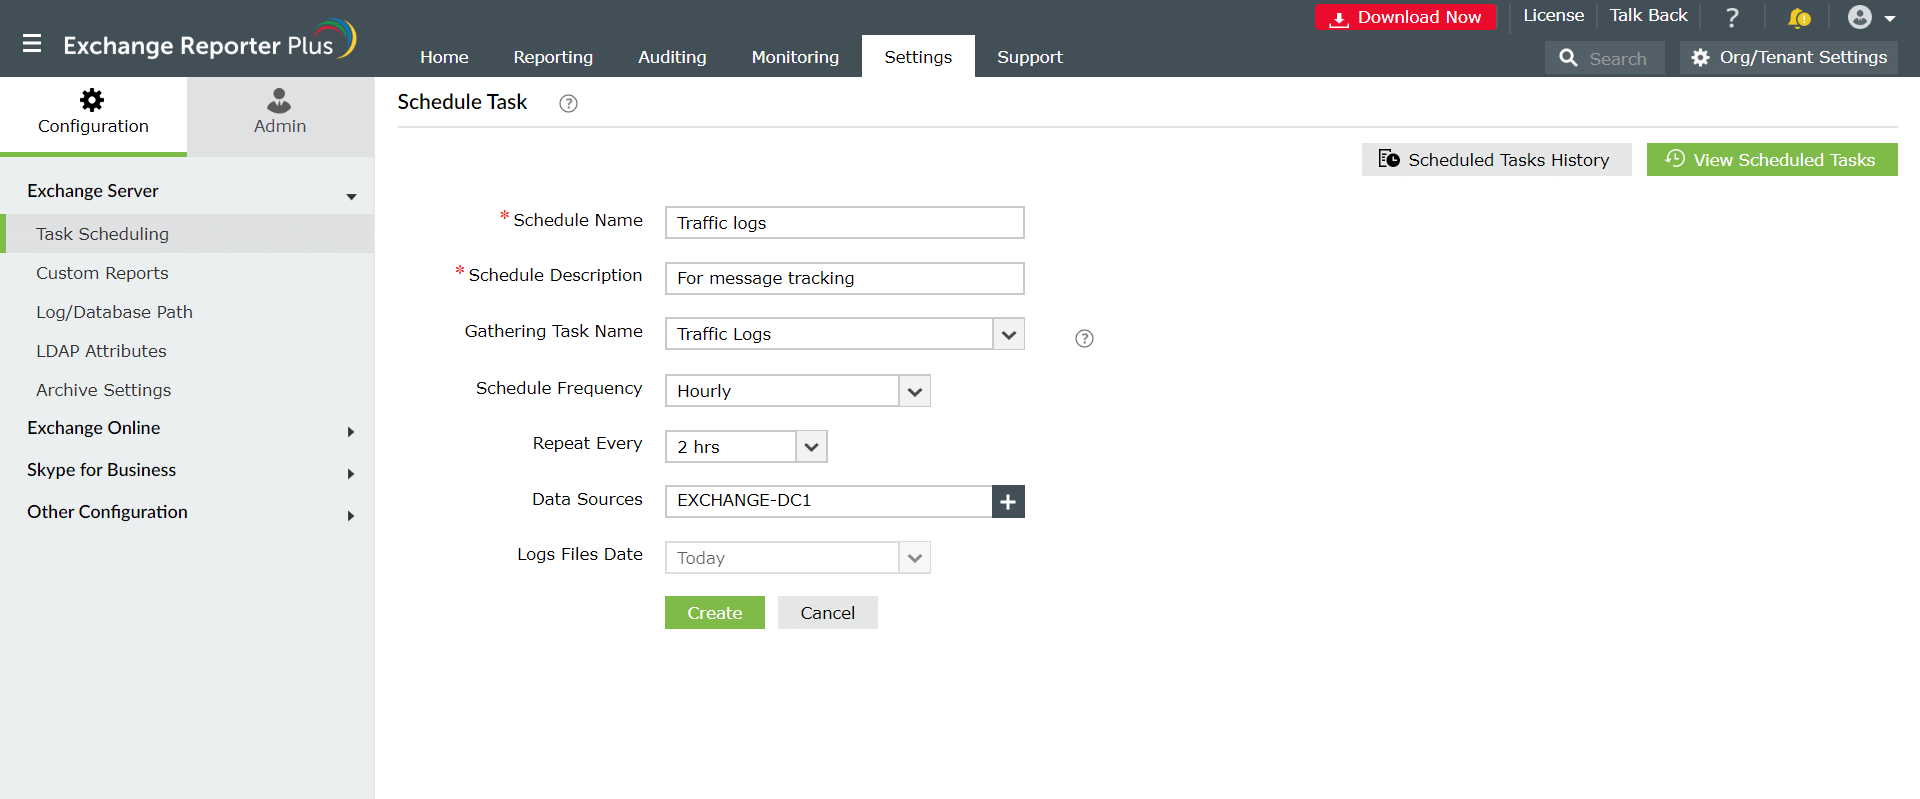Switch to Admin side tab

(x=280, y=116)
